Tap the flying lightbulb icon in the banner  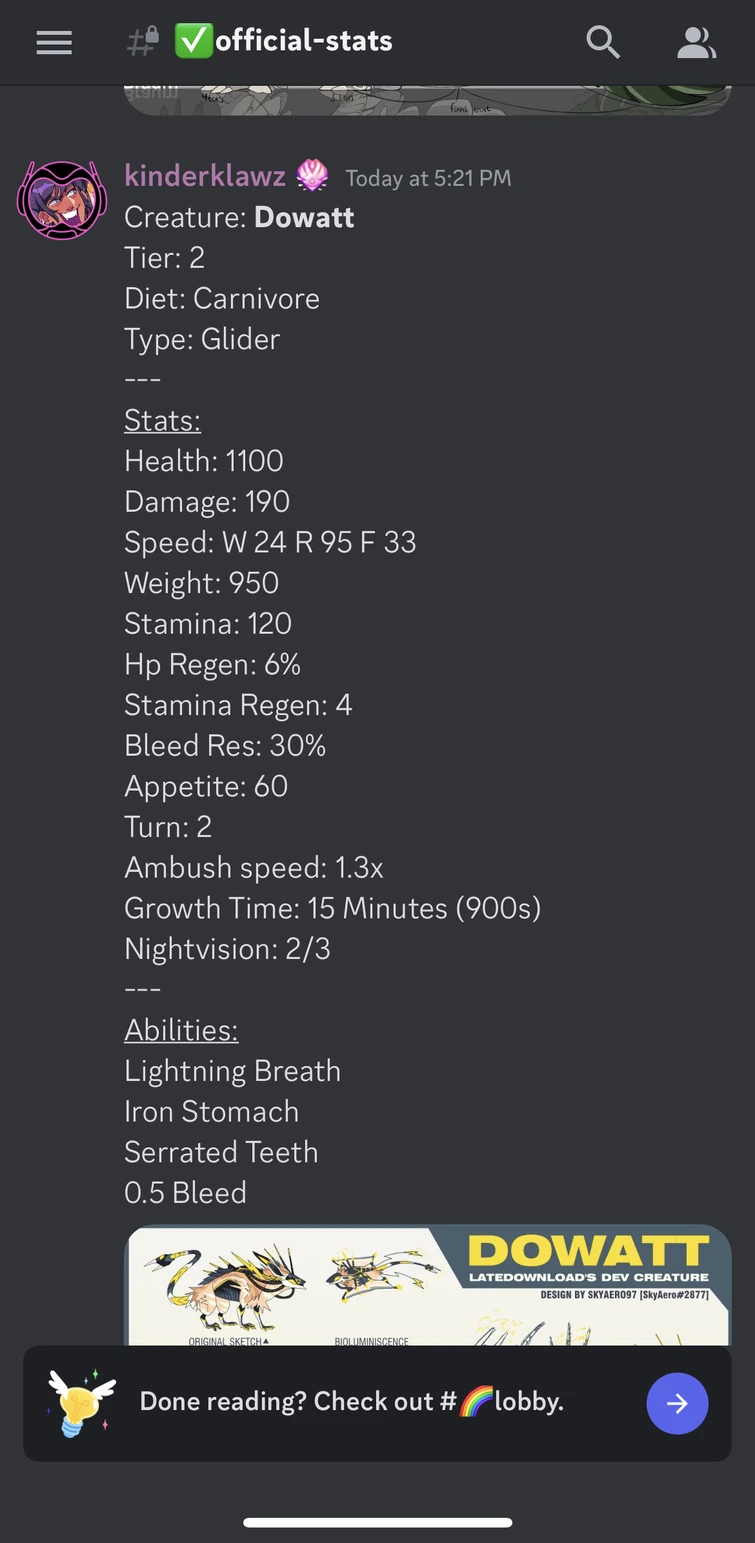(80, 1402)
